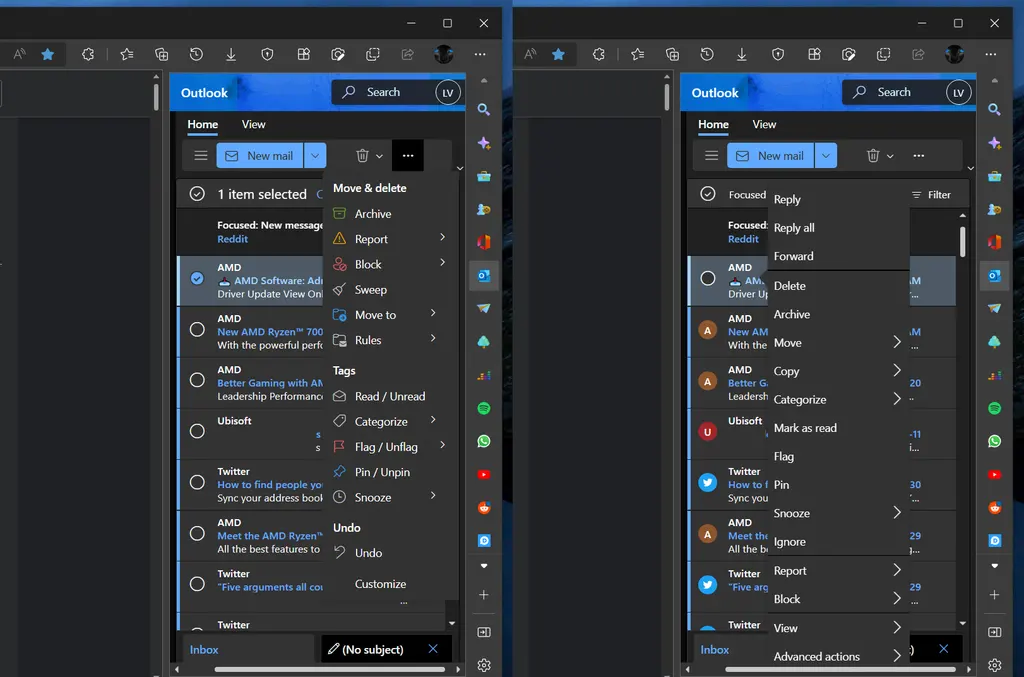This screenshot has width=1024, height=677.
Task: Open browser downloads in the right window
Action: tap(742, 55)
